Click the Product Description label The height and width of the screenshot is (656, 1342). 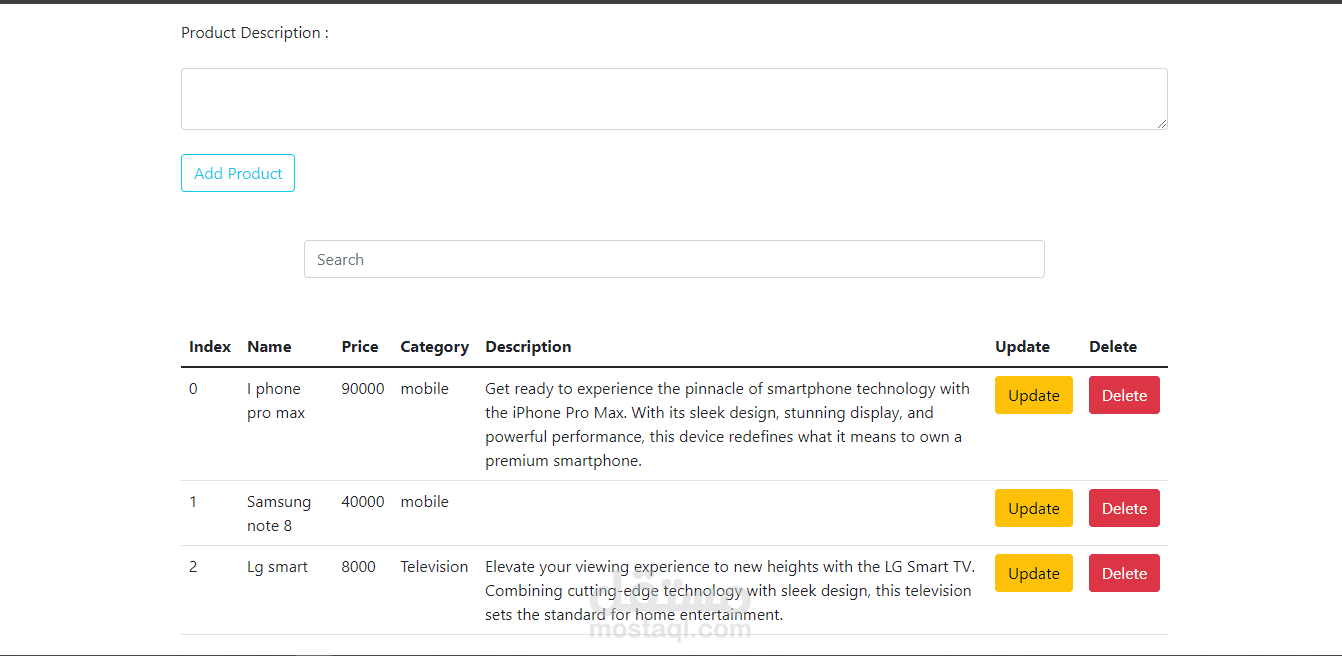coord(254,33)
